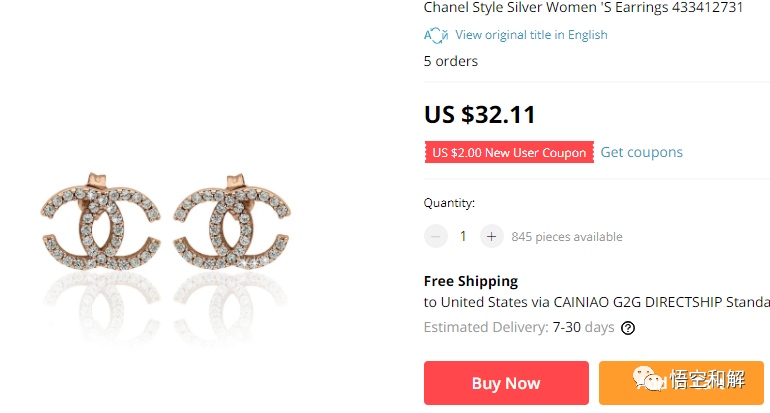Click the 7-30 days delivery estimate text
This screenshot has width=770, height=413.
click(583, 327)
